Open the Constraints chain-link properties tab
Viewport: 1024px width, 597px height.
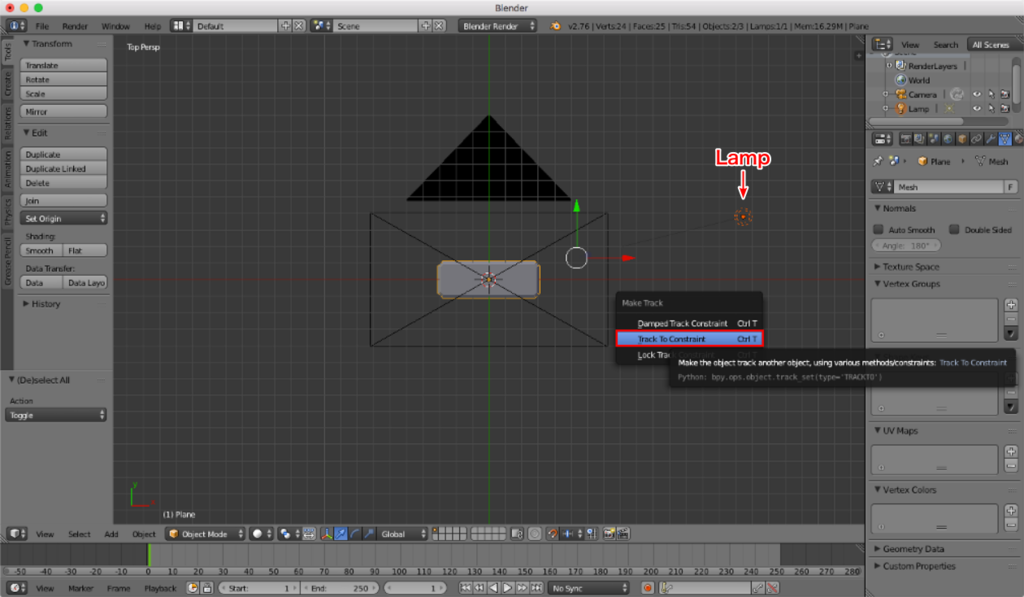976,139
